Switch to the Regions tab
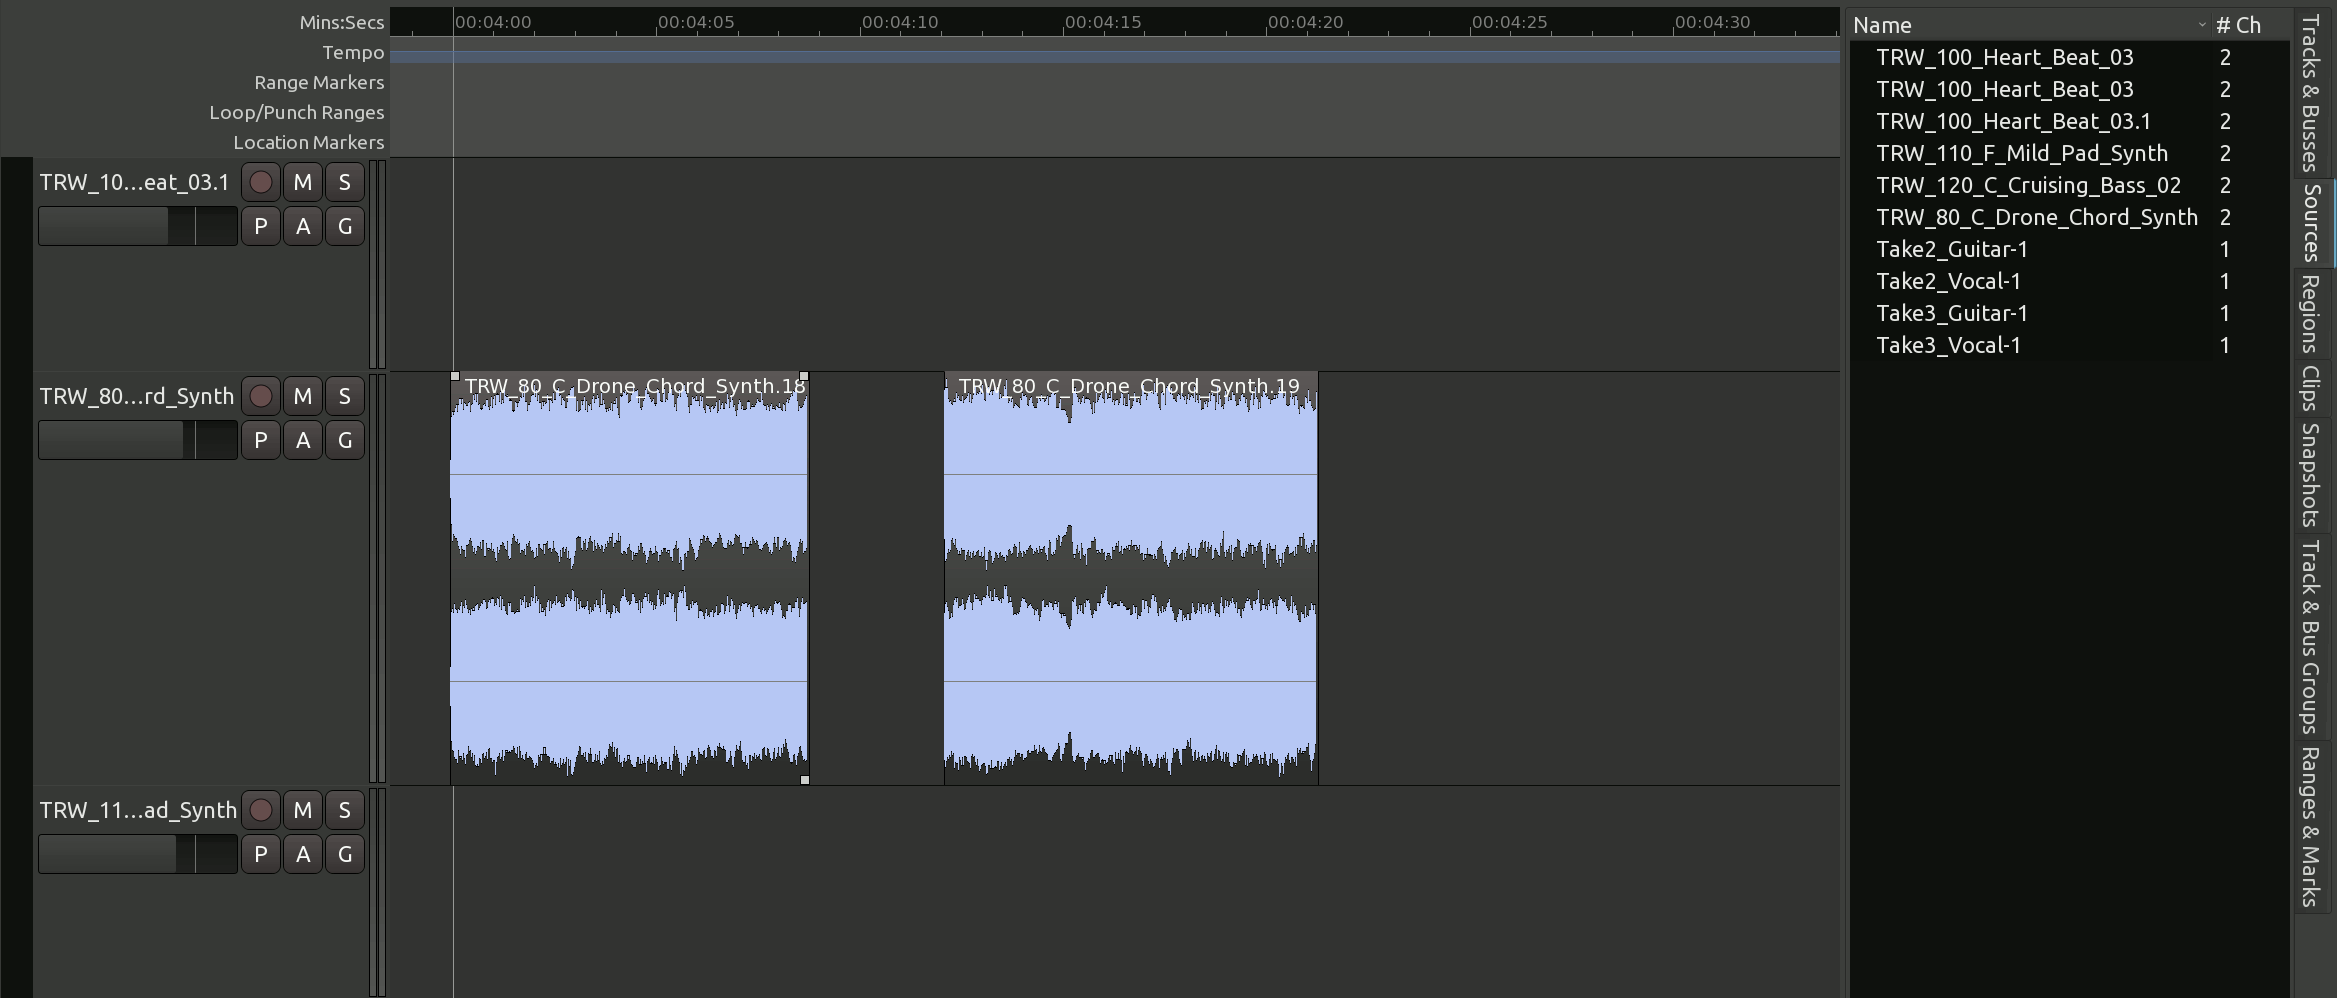The image size is (2337, 998). coord(2310,314)
